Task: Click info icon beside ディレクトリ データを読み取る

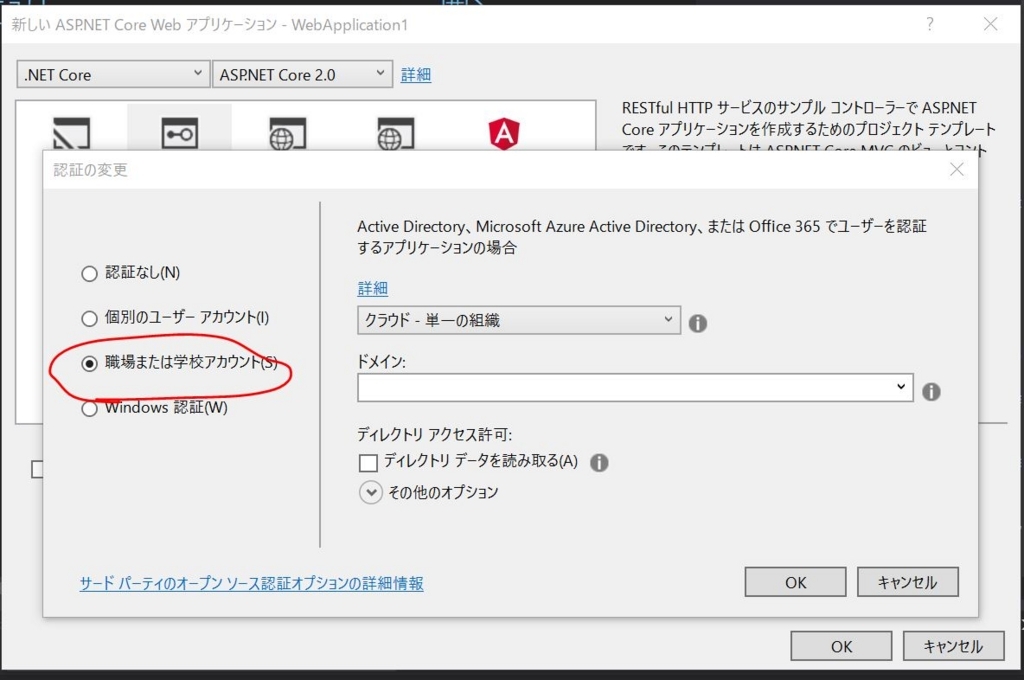Action: point(599,462)
